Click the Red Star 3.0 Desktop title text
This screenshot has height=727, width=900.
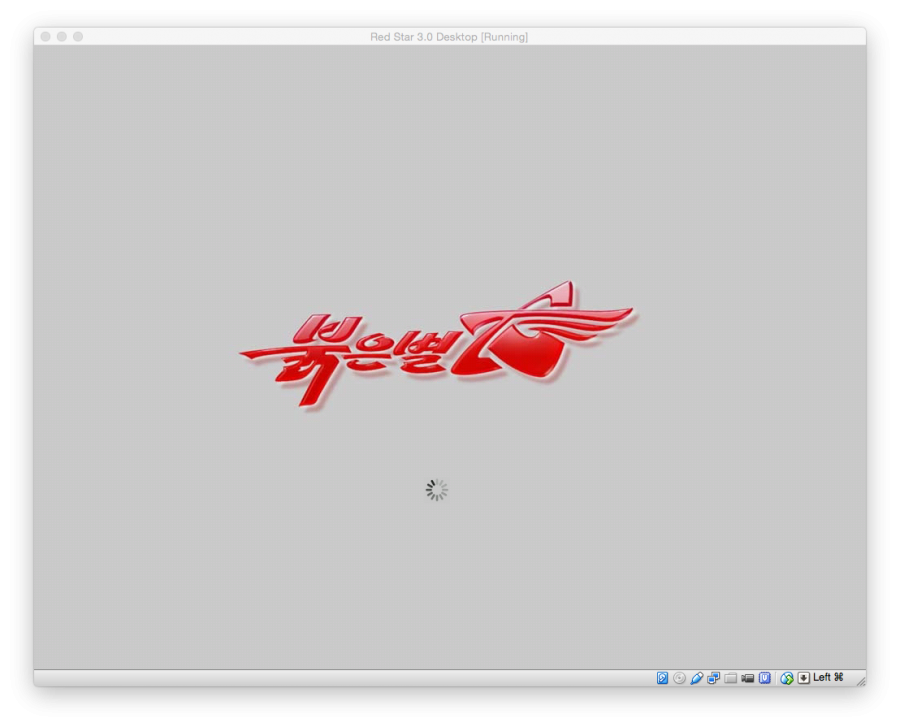pyautogui.click(x=449, y=37)
